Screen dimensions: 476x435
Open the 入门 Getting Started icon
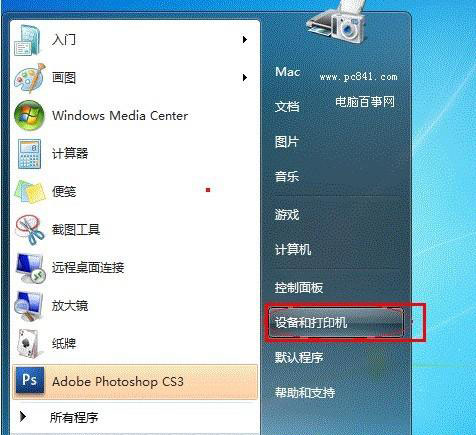(28, 41)
